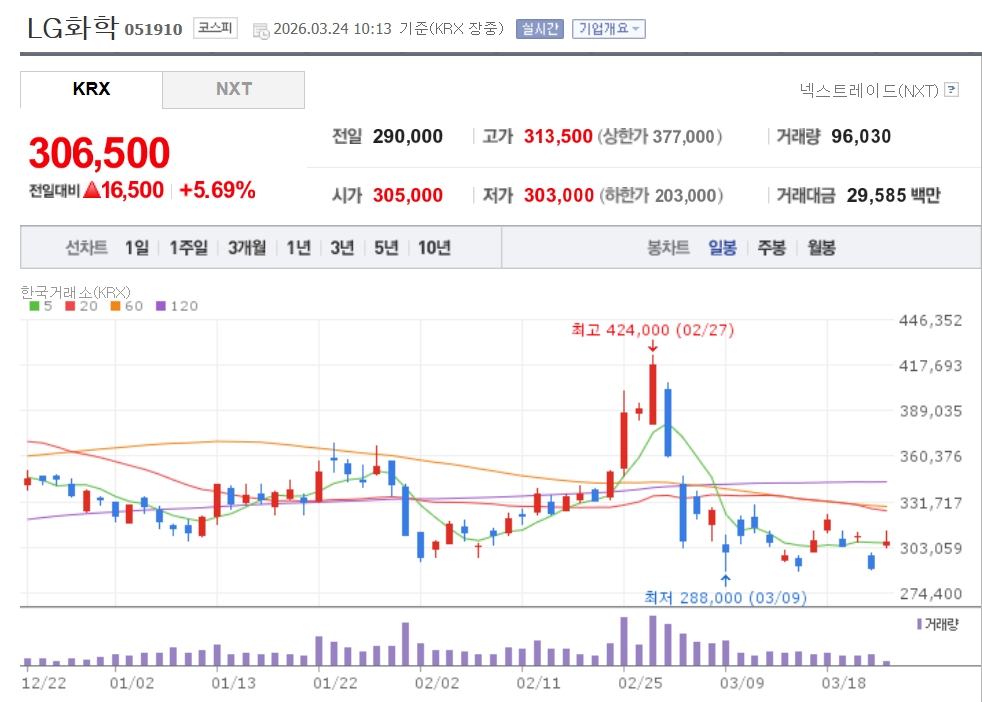
Task: Click the +5.69% change rate
Action: (217, 190)
